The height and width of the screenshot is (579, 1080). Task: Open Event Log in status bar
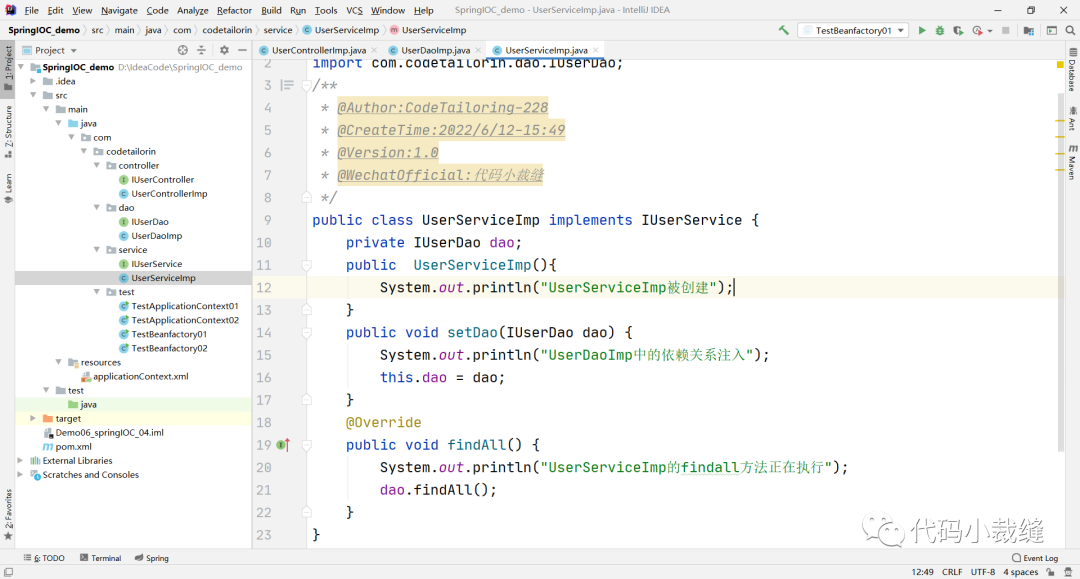(1034, 558)
